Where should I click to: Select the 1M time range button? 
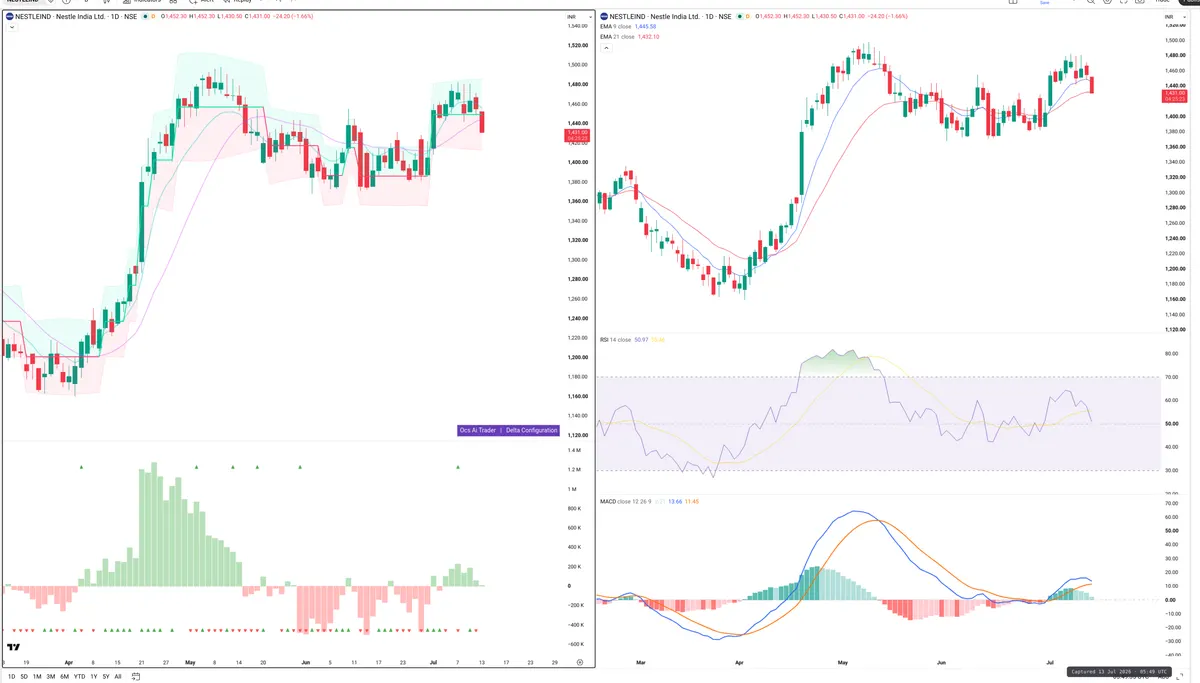coord(37,676)
